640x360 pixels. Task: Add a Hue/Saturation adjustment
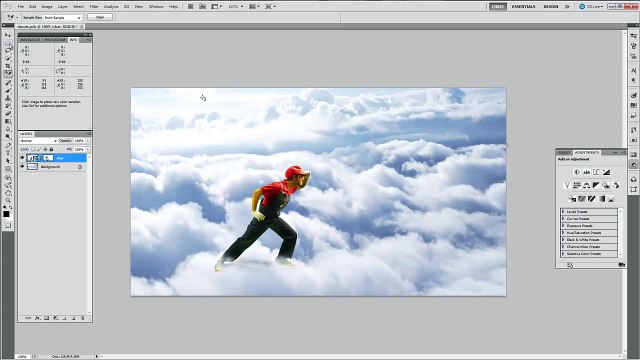[x=577, y=185]
